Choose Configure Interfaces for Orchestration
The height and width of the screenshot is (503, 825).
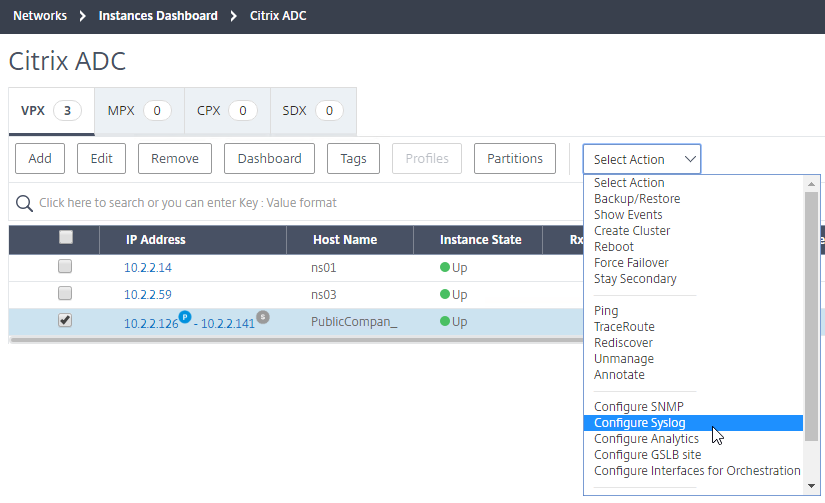click(697, 470)
